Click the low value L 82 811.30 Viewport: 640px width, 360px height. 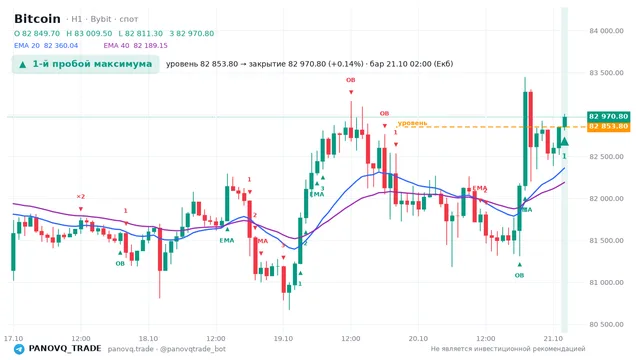tap(140, 33)
